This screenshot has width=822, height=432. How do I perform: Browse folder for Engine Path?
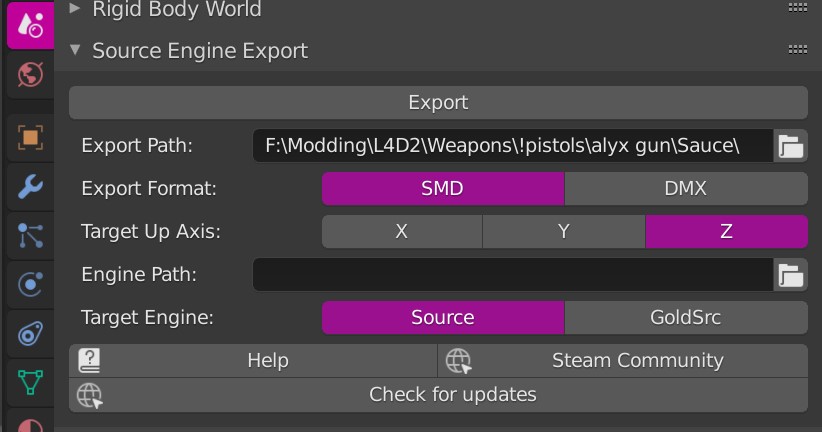point(791,275)
